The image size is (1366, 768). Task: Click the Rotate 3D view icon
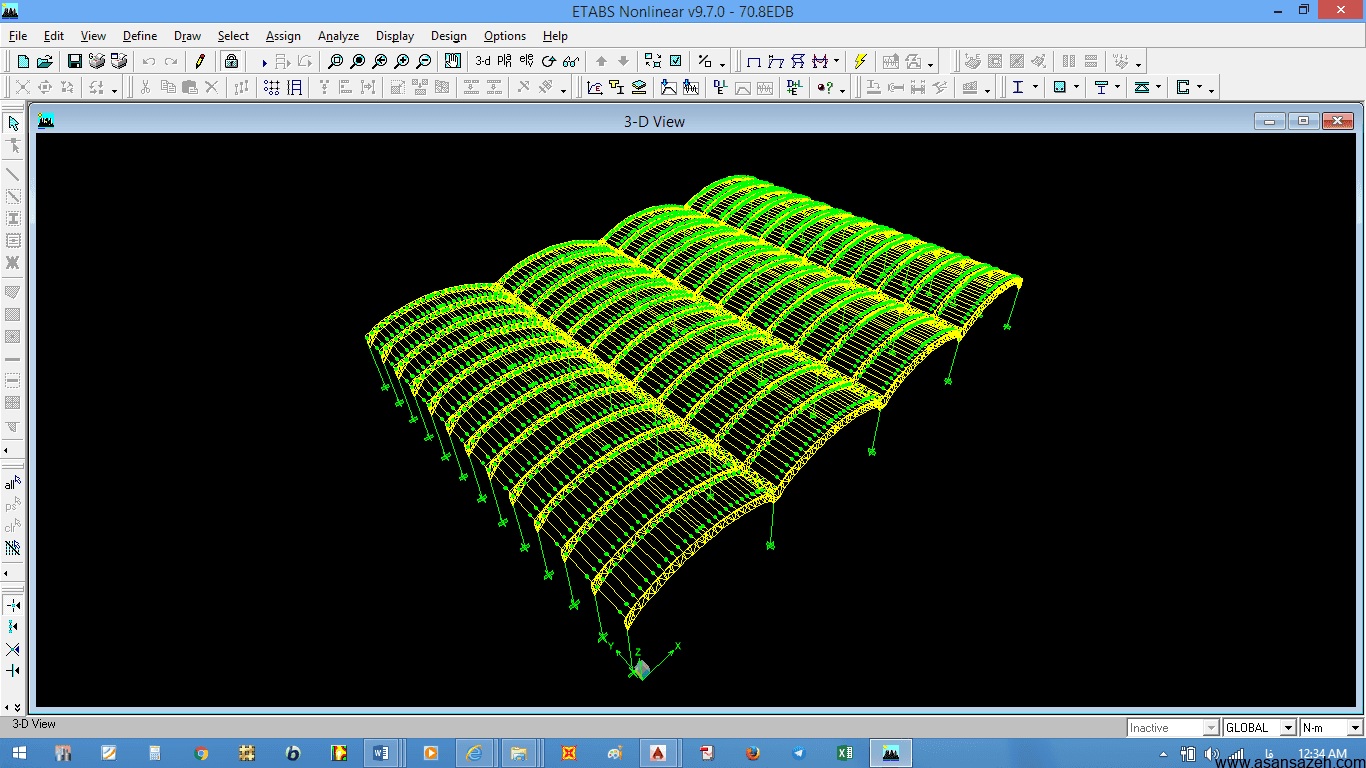548,61
